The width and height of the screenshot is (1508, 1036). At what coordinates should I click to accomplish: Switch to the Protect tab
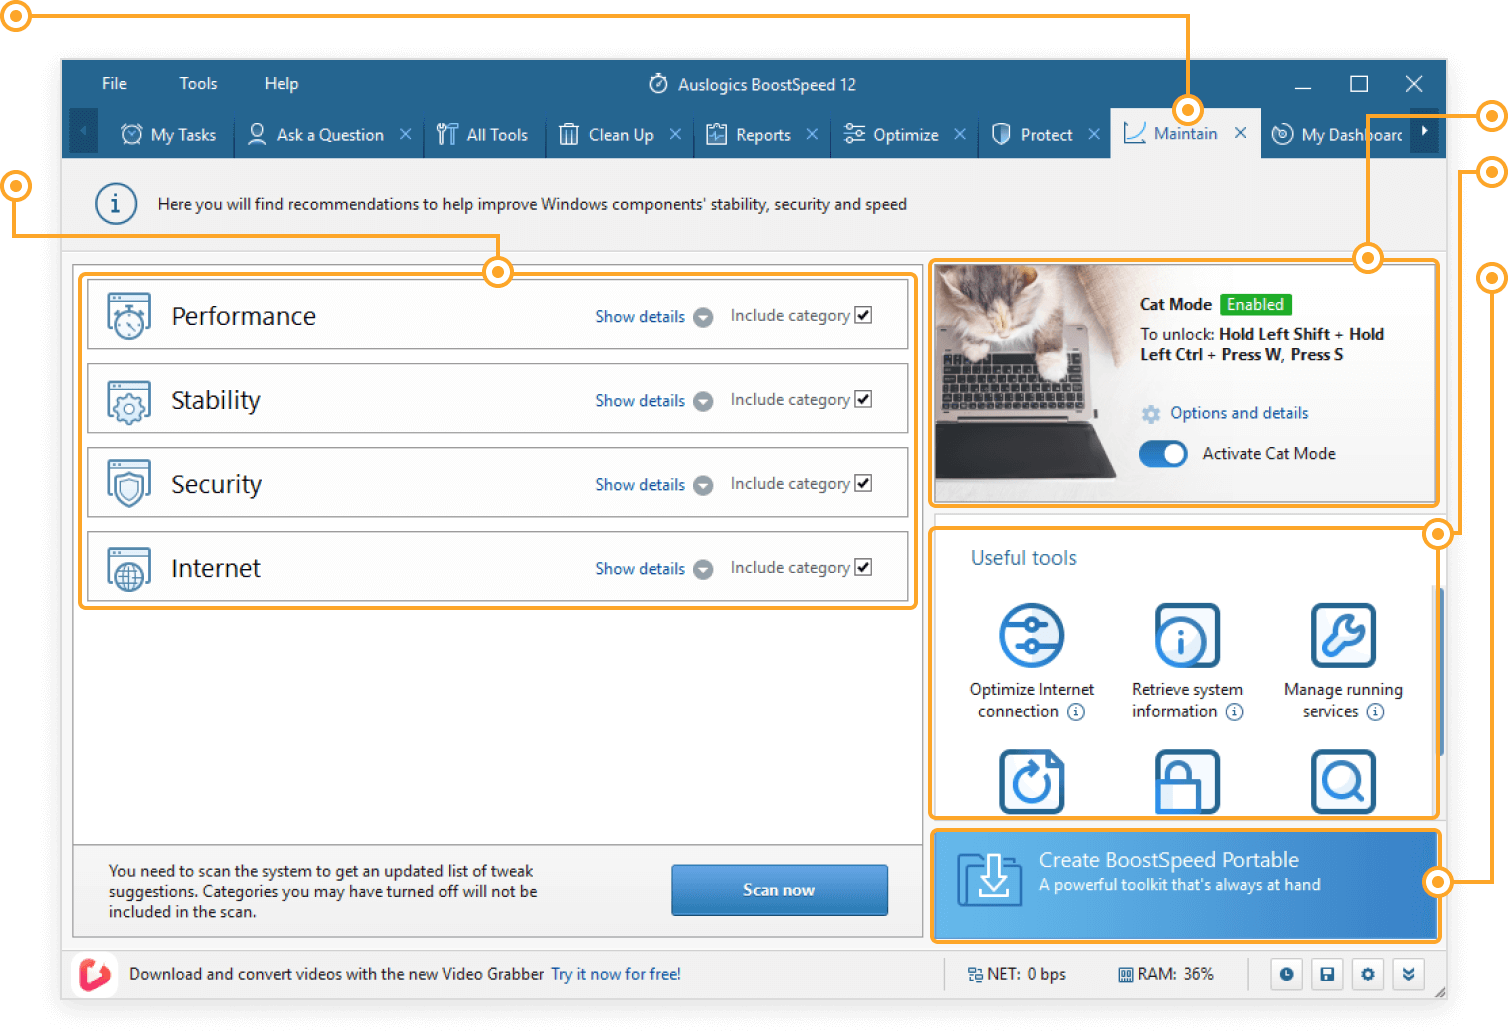click(x=1032, y=135)
